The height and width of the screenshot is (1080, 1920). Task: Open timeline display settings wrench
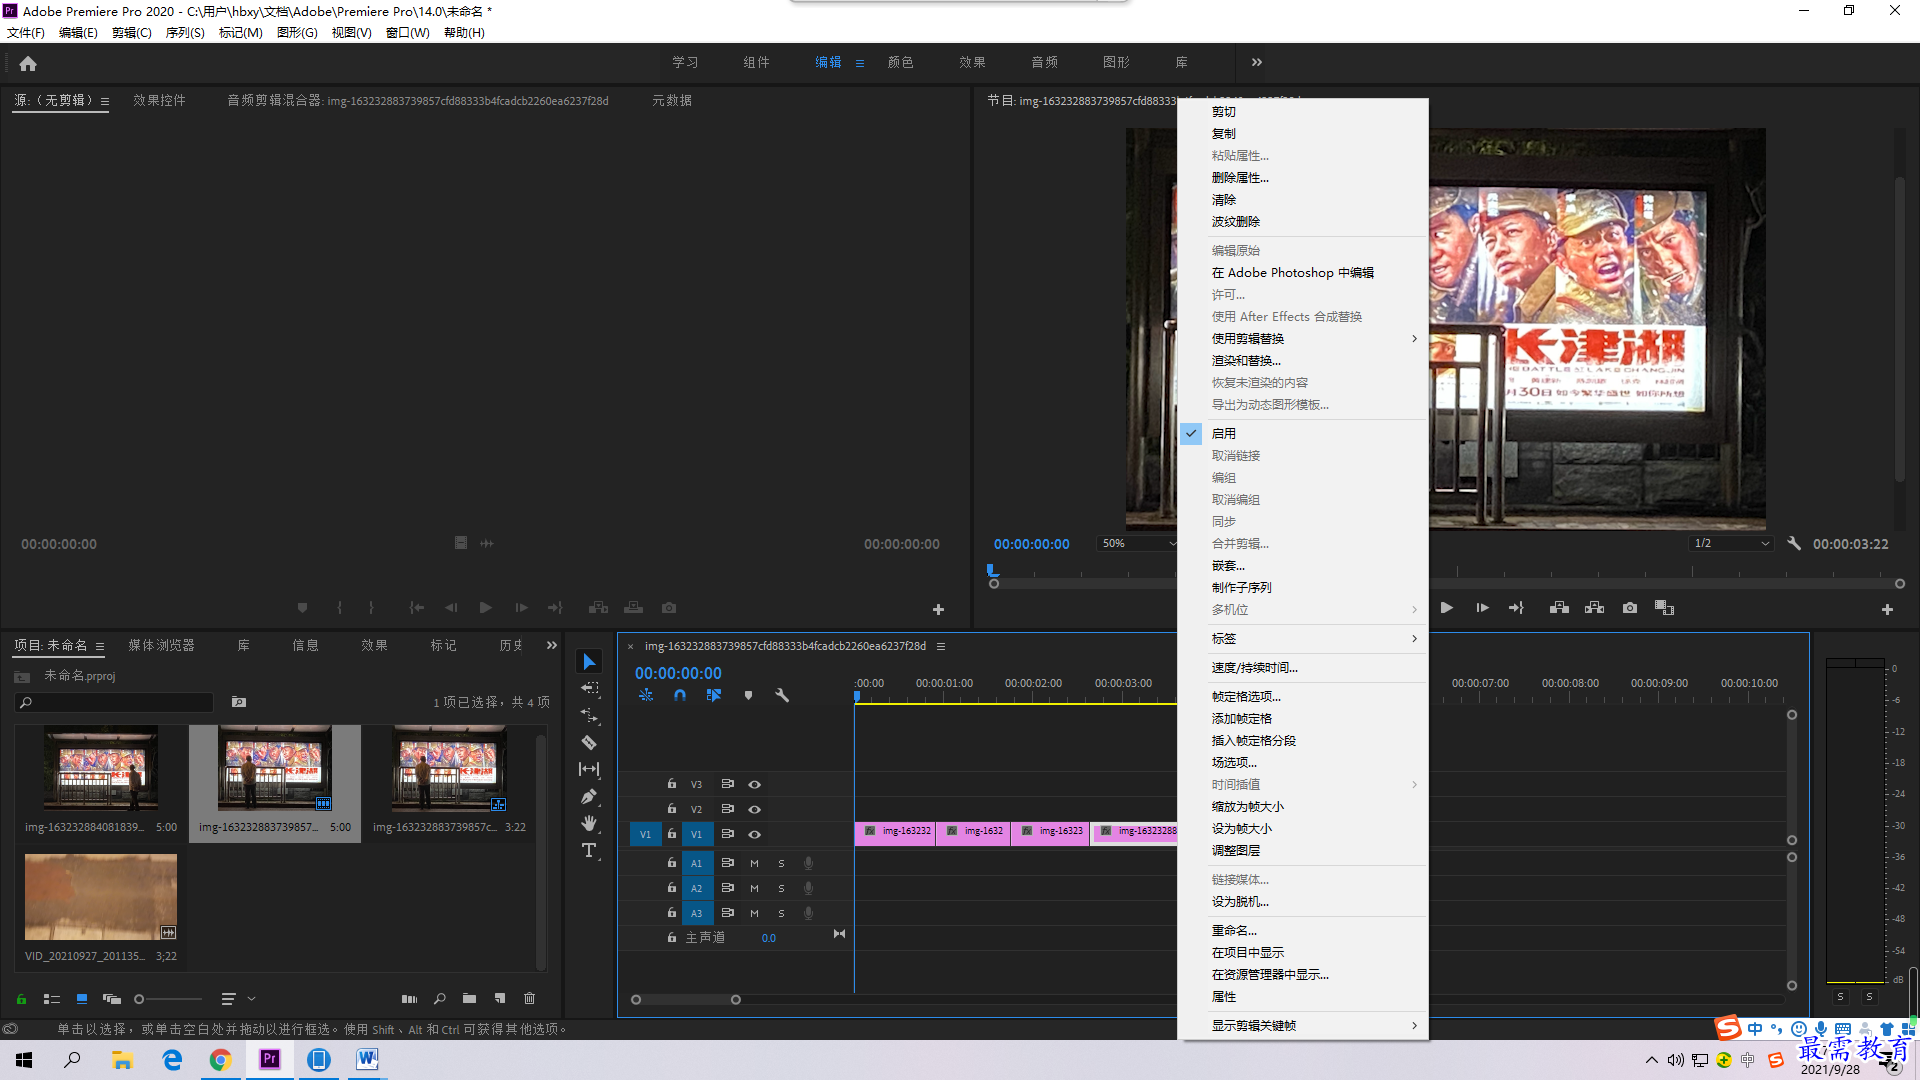pos(782,695)
